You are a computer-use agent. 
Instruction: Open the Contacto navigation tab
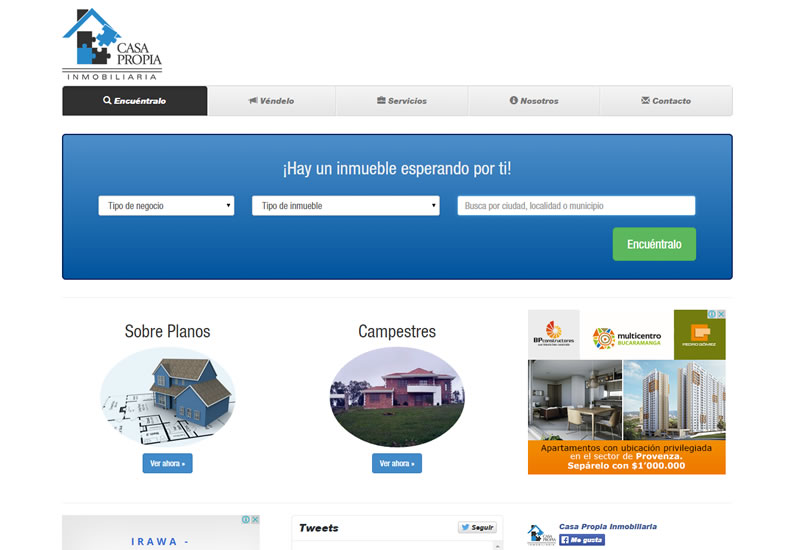pos(666,101)
